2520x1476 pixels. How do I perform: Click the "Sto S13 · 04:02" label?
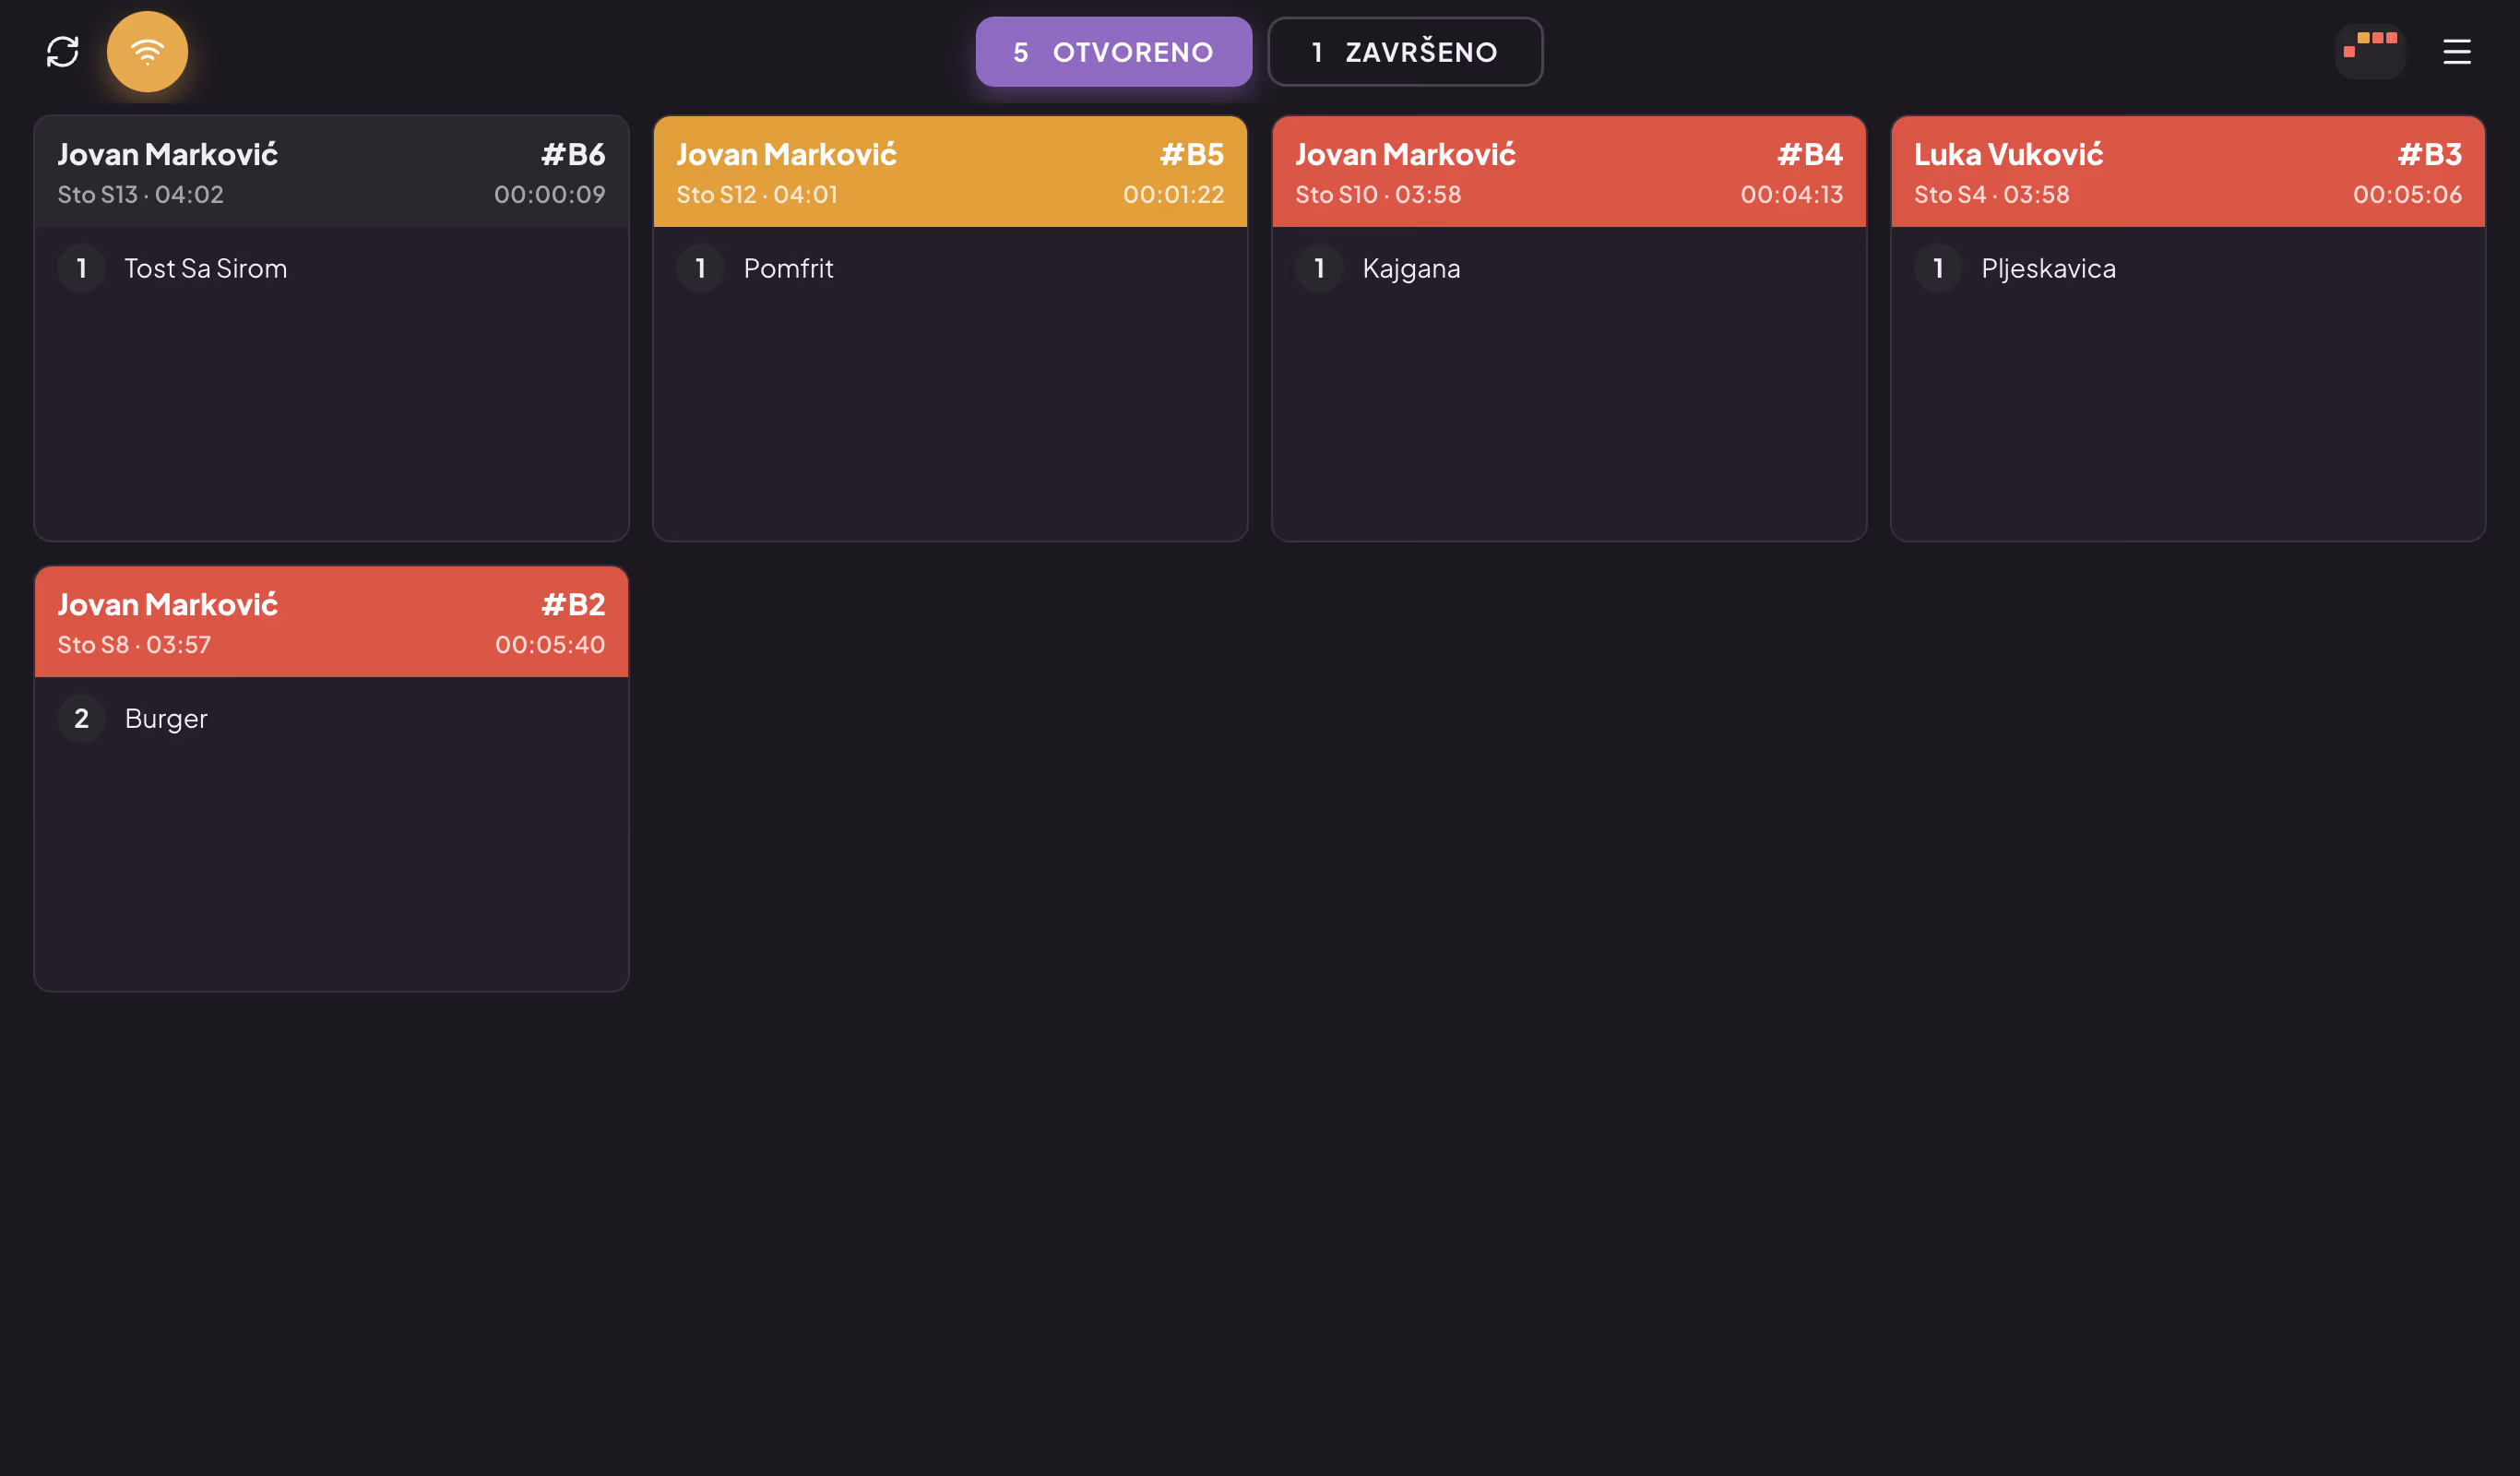click(140, 195)
